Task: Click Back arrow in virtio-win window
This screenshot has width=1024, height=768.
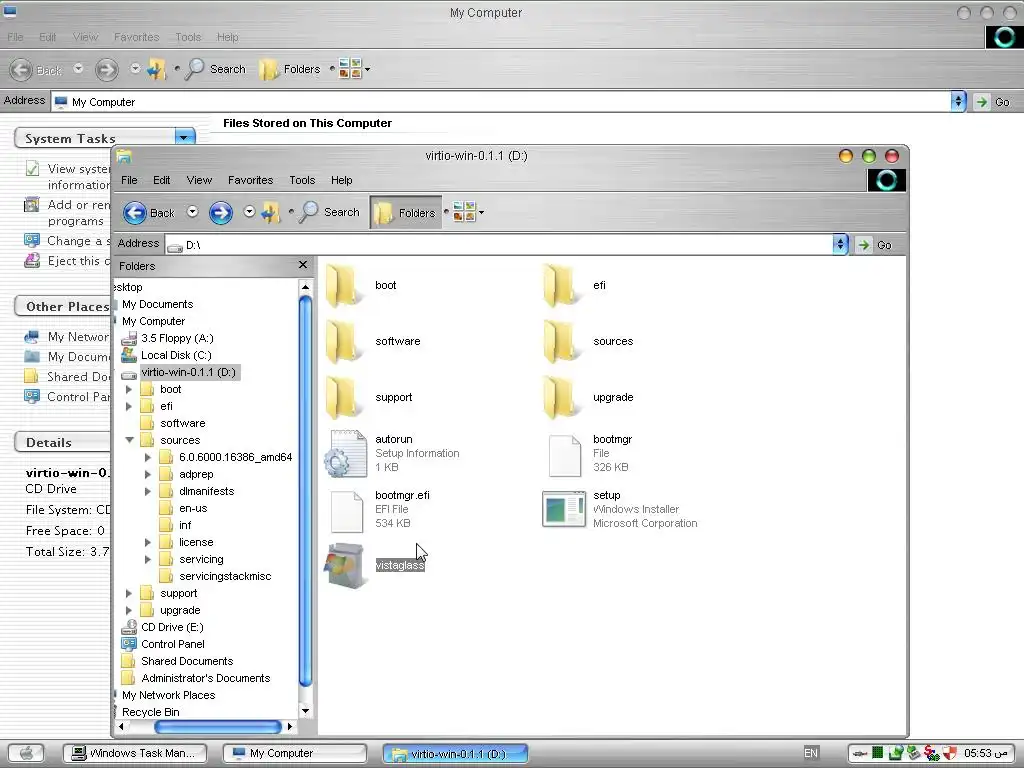Action: (x=135, y=213)
